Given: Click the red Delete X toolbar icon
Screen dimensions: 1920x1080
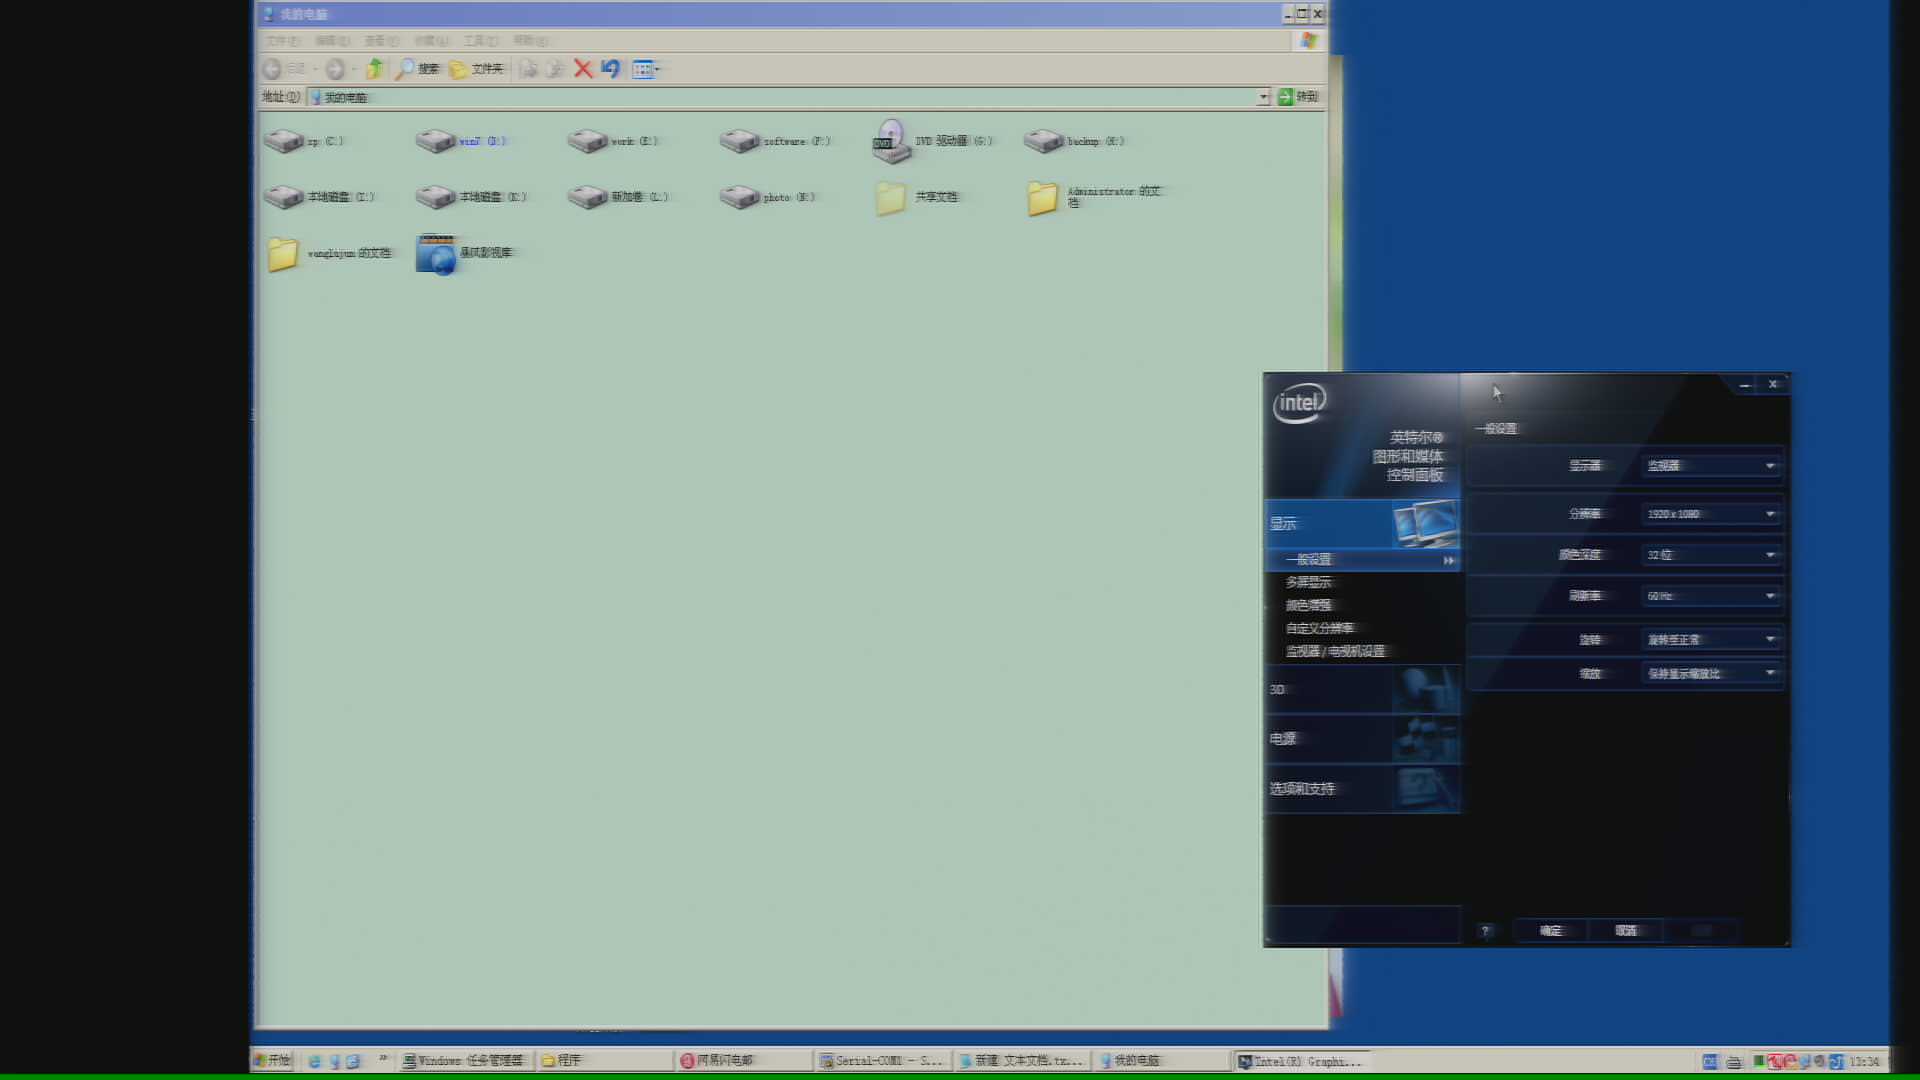Looking at the screenshot, I should coord(583,69).
